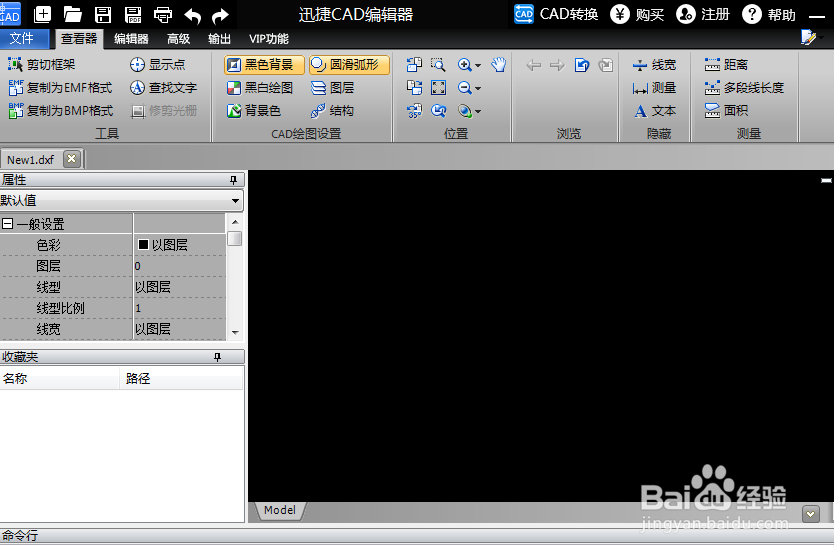
Task: Redo action arrow icon
Action: click(220, 15)
